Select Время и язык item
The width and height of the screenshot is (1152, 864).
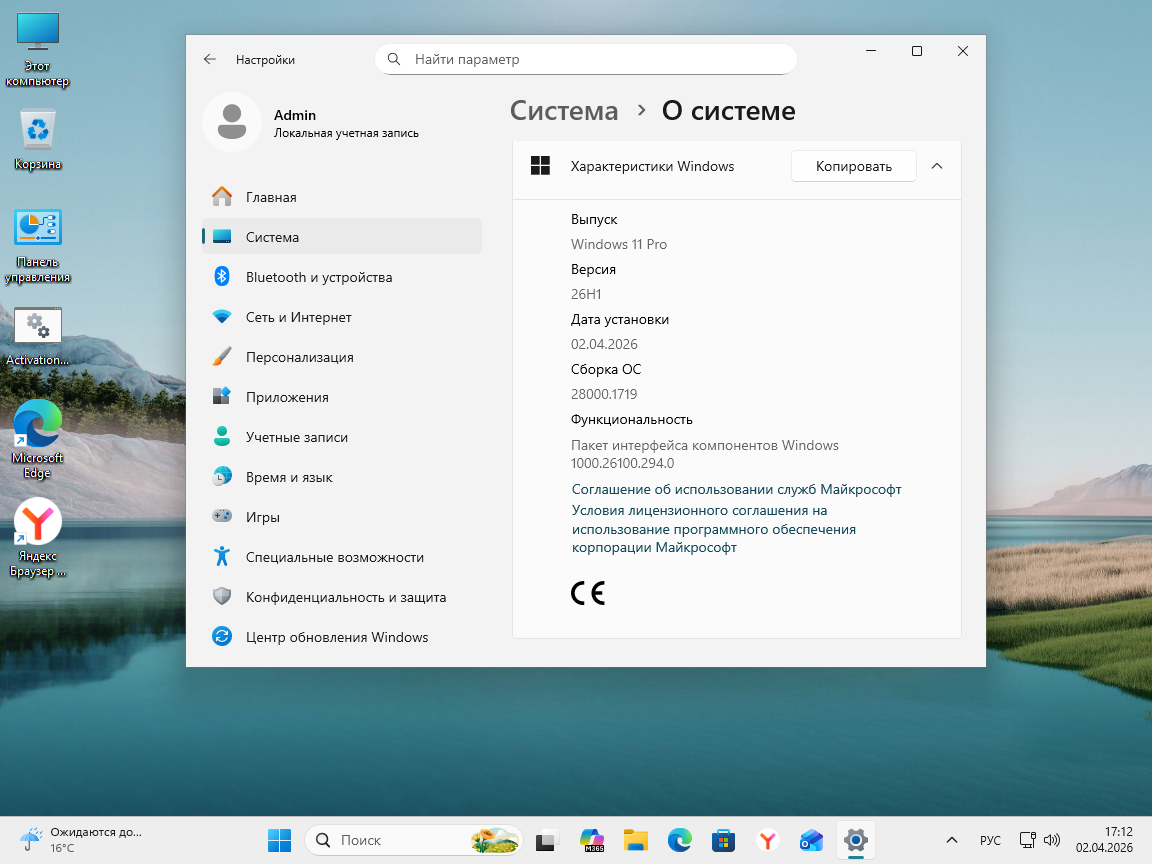click(x=288, y=477)
